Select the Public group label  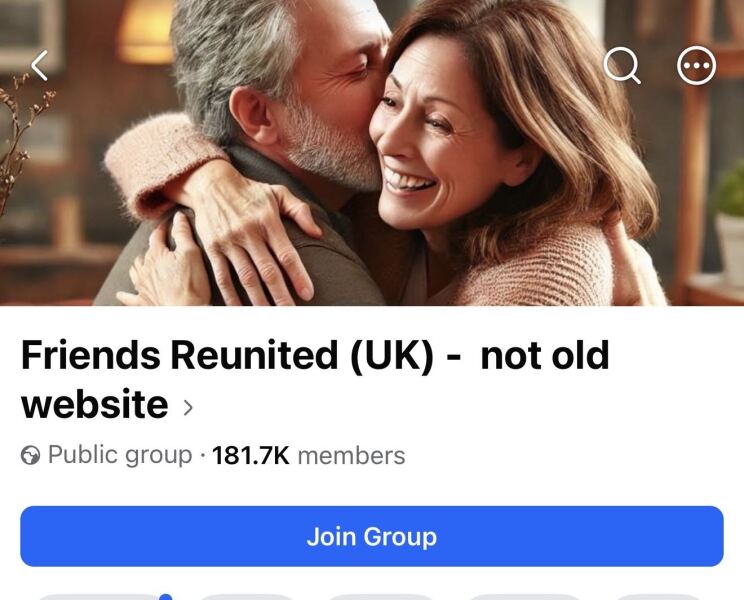click(120, 455)
